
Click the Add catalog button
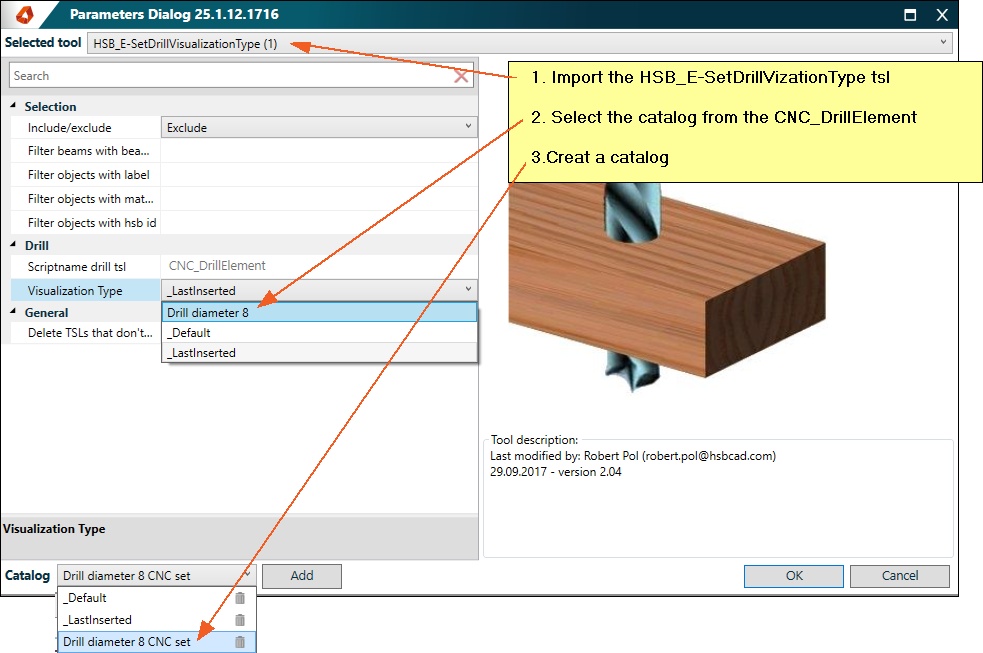click(x=302, y=576)
